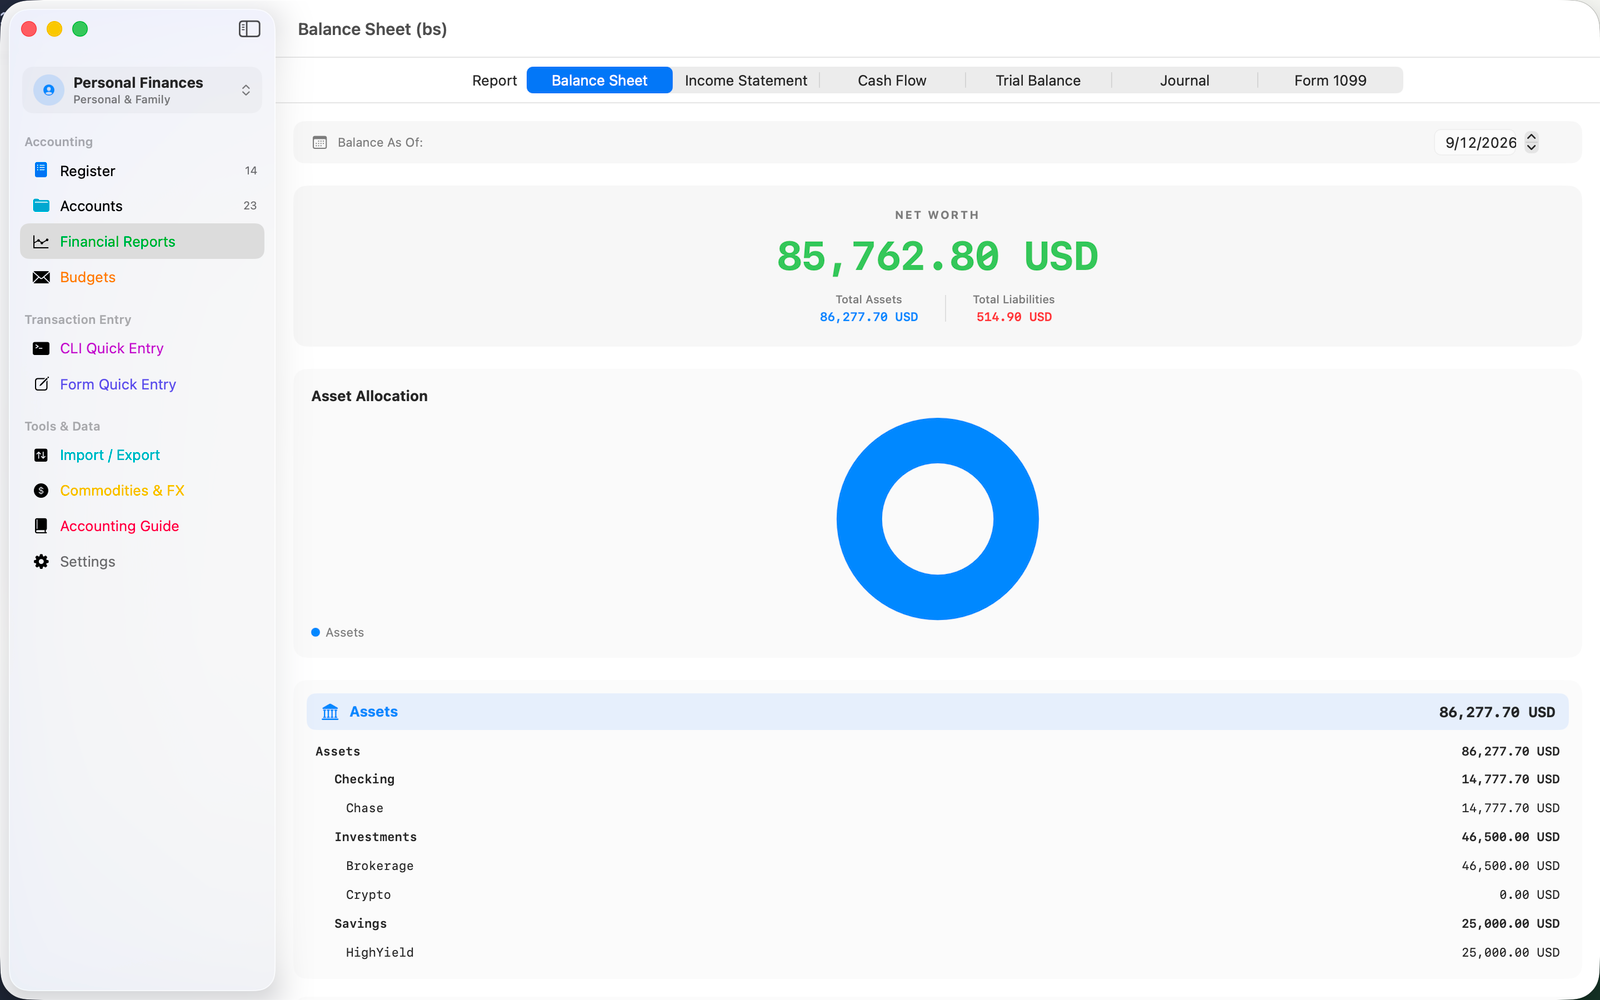Open the Trial Balance tab
Screen dimensions: 1600x1000
1038,80
